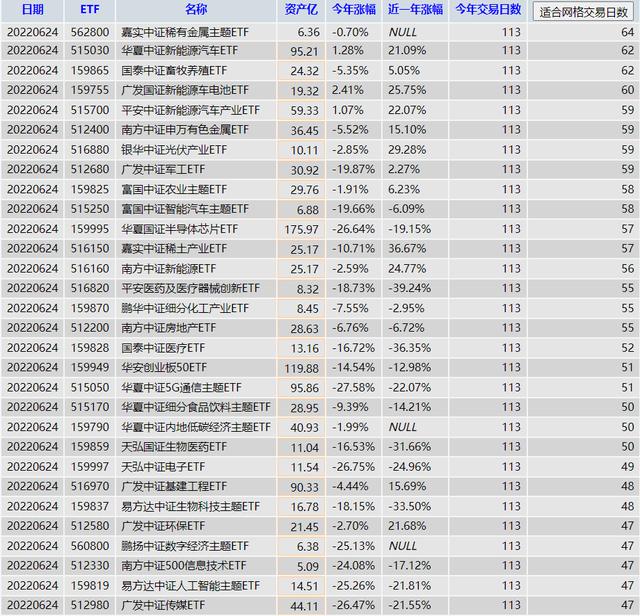640x616 pixels.
Task: Click asset value 175.97
Action: coord(301,229)
